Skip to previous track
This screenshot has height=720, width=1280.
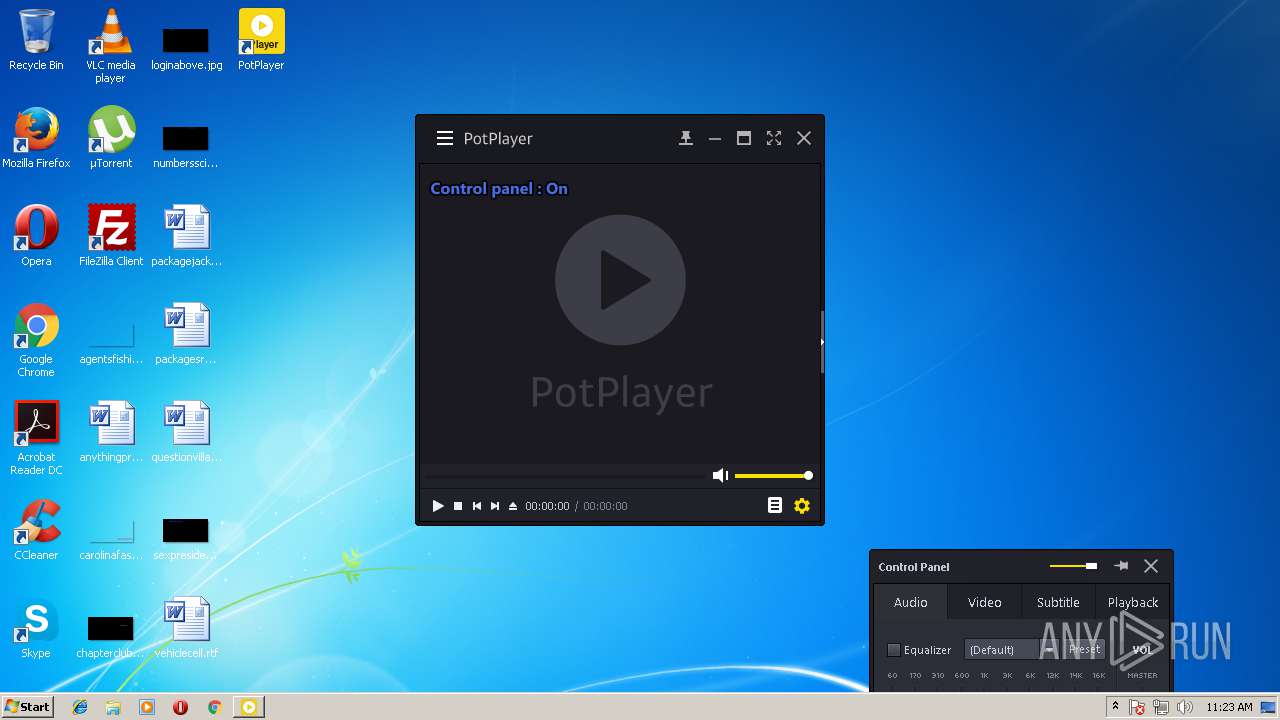(x=477, y=506)
